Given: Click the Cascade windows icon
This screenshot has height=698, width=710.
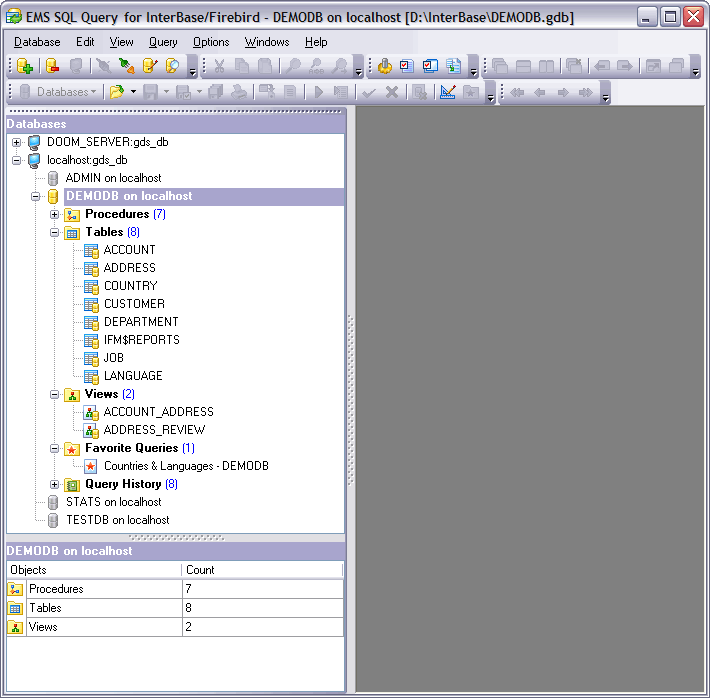Looking at the screenshot, I should (500, 66).
